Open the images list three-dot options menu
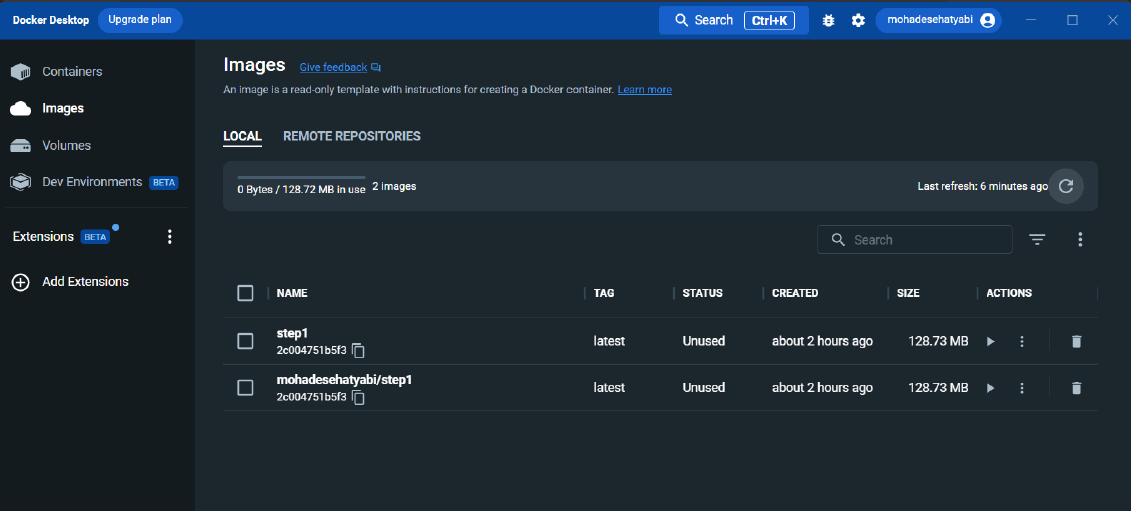This screenshot has width=1131, height=512. pos(1080,239)
